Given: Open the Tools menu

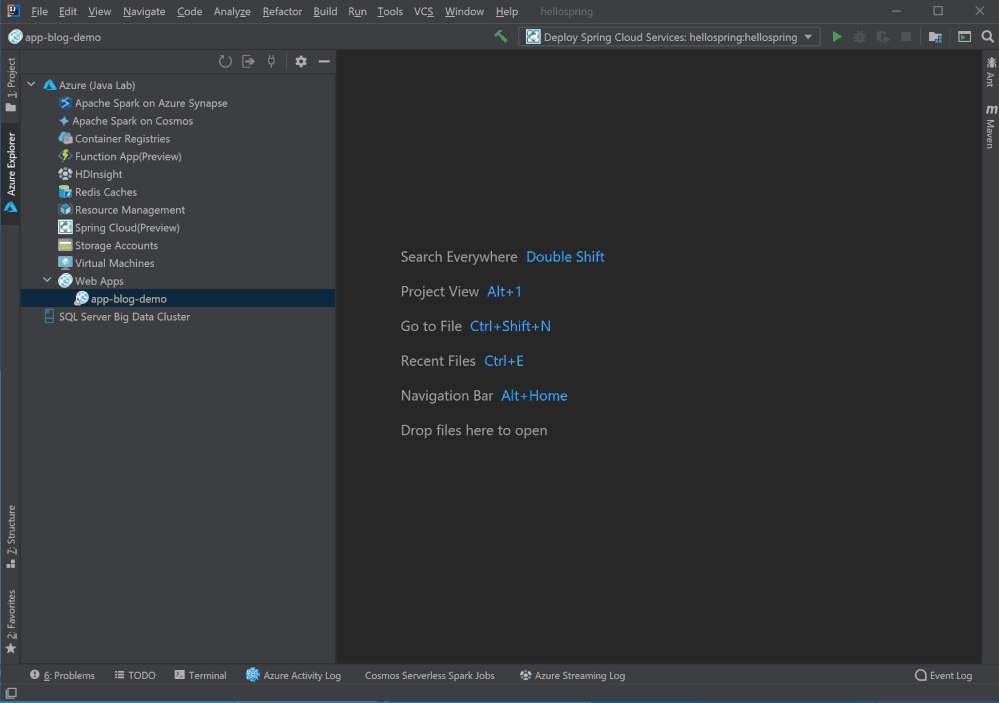Looking at the screenshot, I should point(390,11).
